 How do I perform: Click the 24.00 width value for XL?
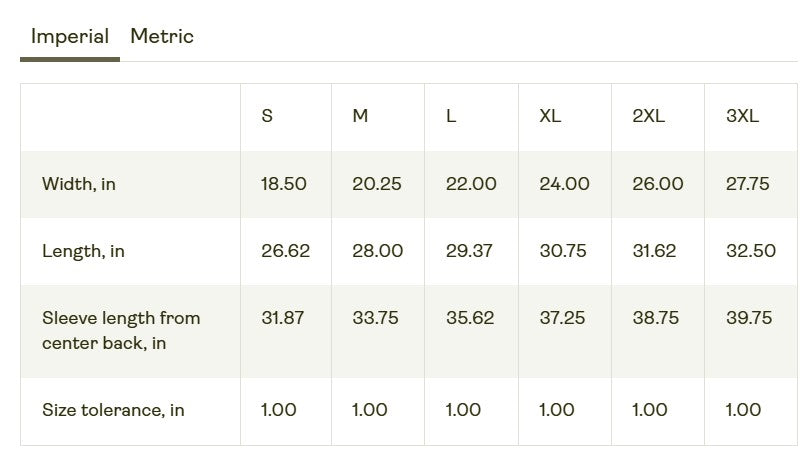coord(564,184)
